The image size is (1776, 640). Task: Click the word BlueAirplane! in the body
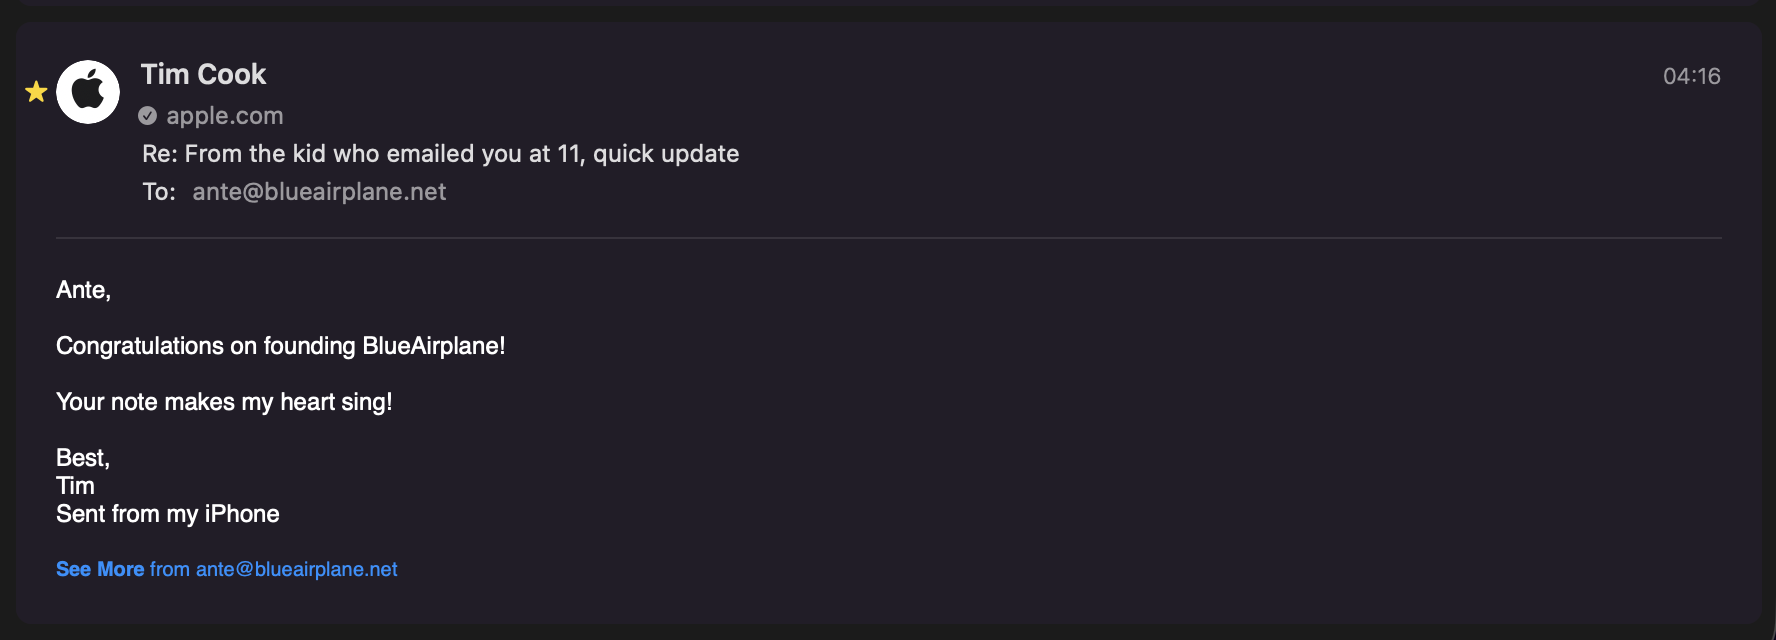(x=433, y=346)
